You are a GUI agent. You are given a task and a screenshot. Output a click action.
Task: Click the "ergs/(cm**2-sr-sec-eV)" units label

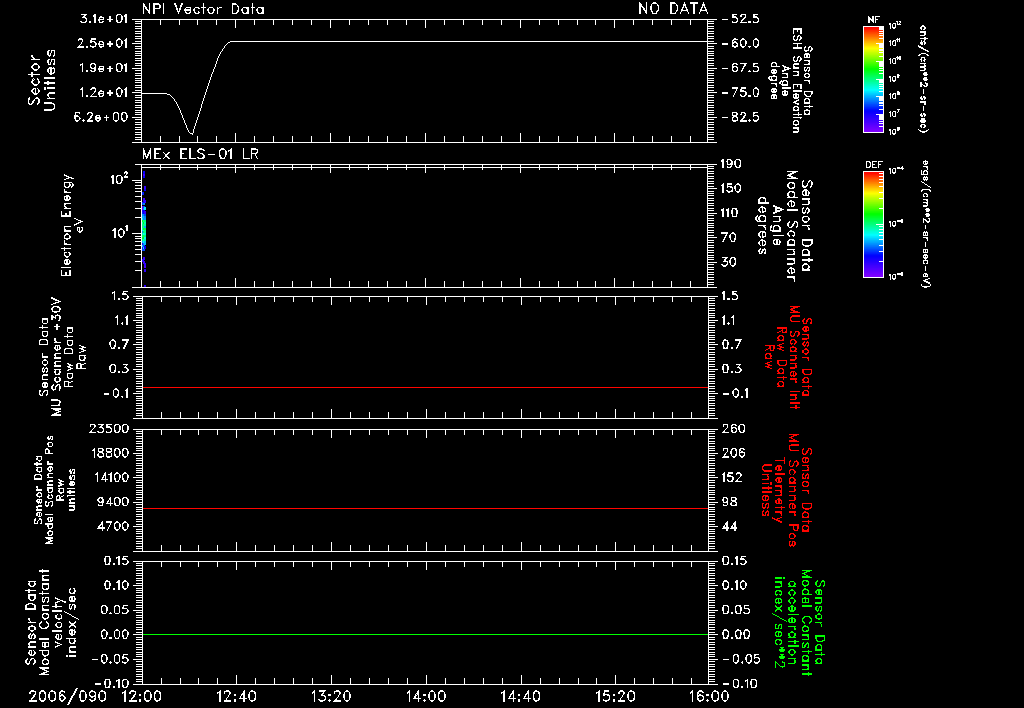(925, 223)
